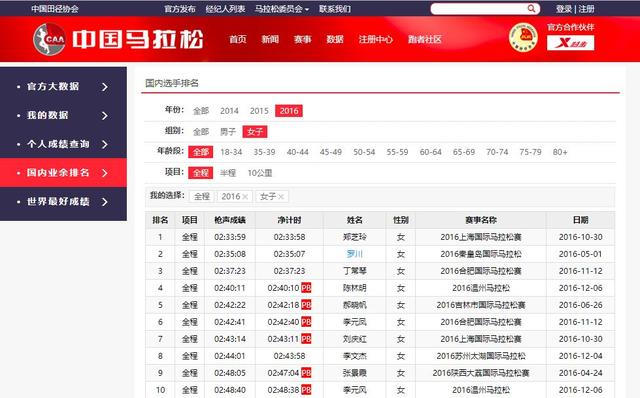Click 官方发布 top link
640x398 pixels.
180,9
